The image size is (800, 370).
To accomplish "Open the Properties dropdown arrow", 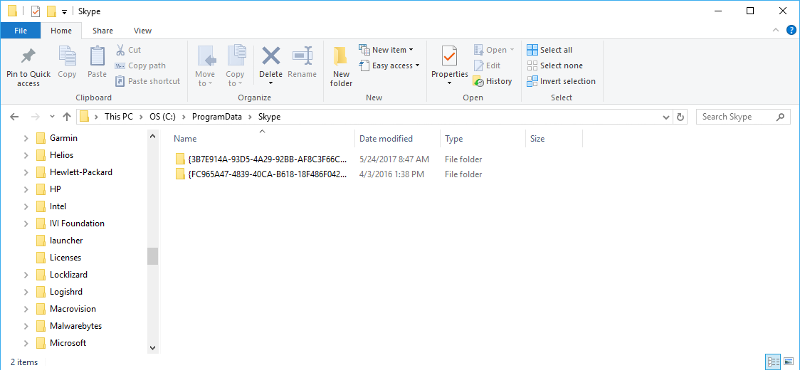I will point(449,84).
